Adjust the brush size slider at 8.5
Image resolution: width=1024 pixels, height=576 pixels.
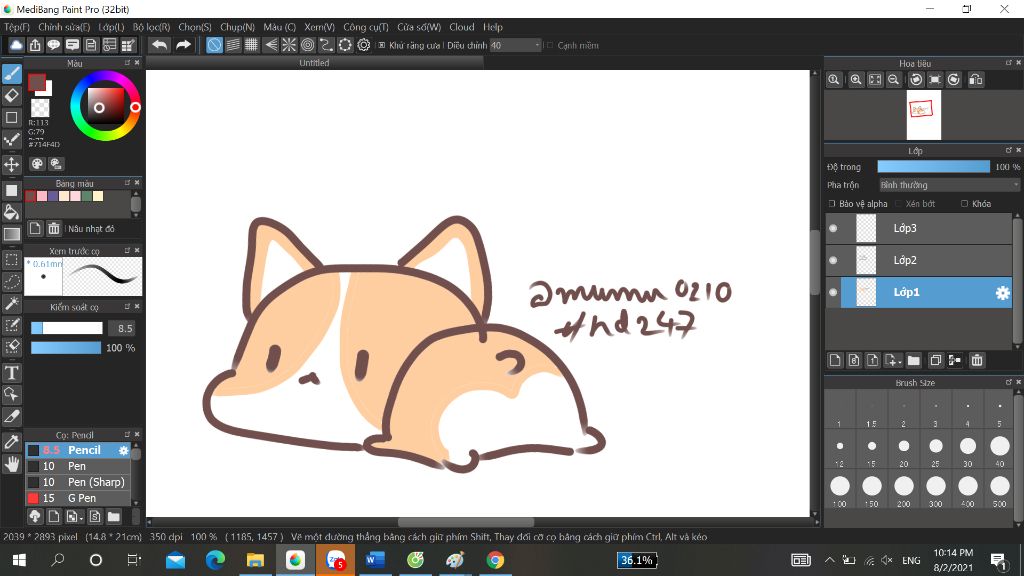point(67,328)
